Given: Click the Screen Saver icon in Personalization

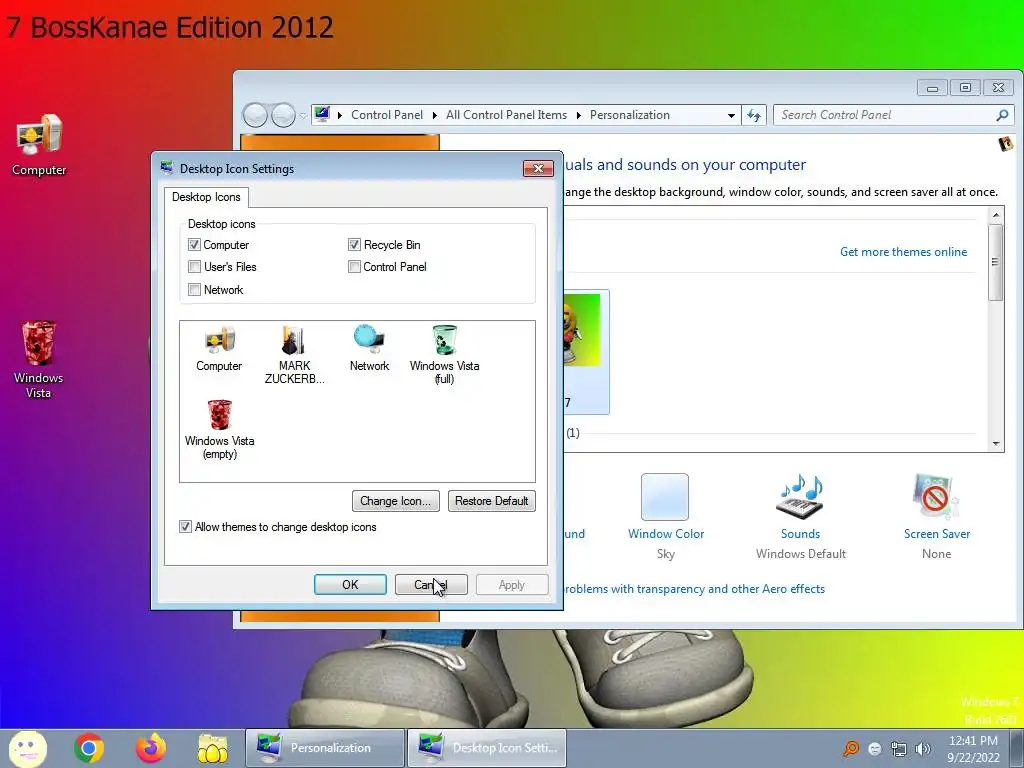Looking at the screenshot, I should click(936, 496).
